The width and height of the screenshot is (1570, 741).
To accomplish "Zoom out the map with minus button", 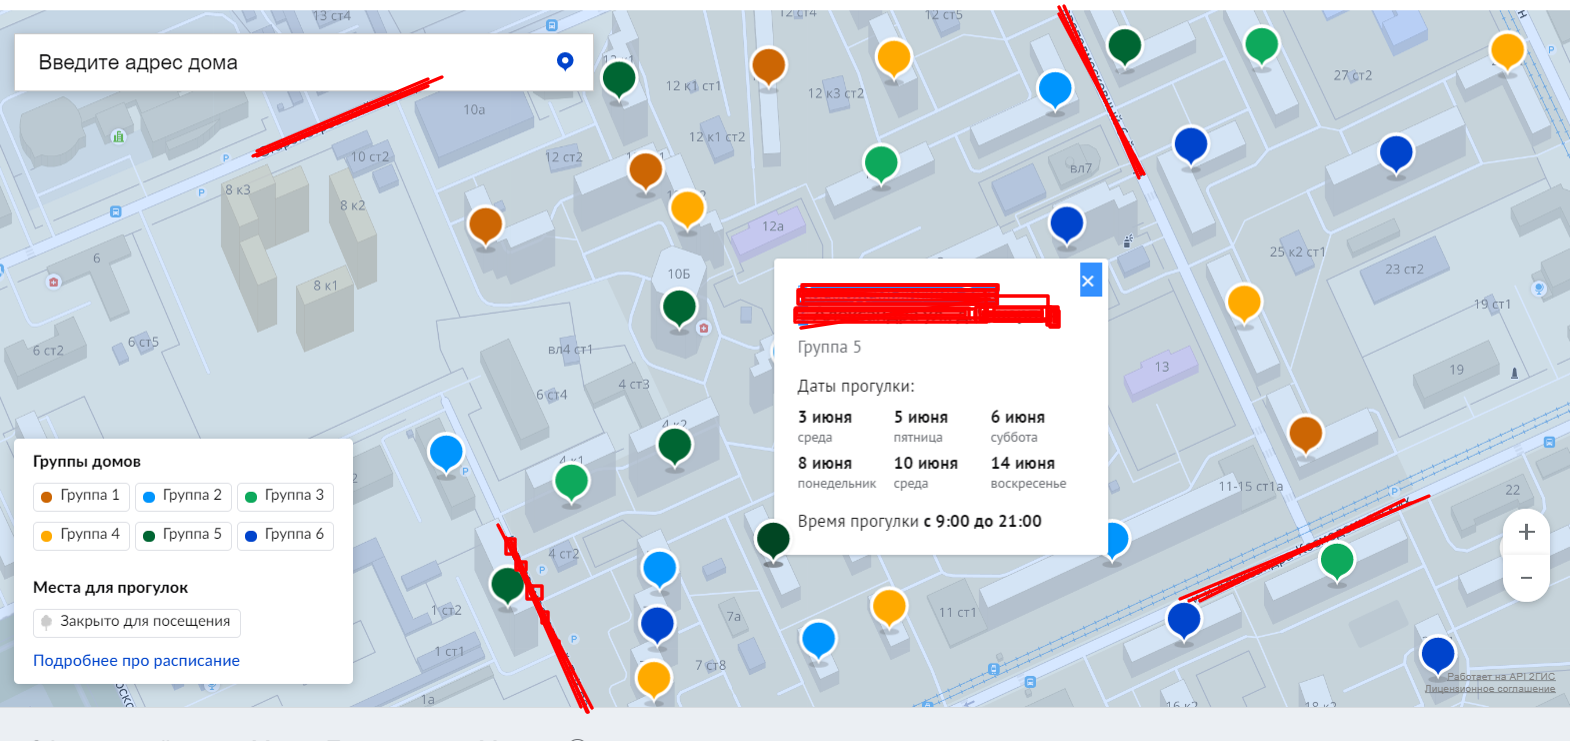I will coord(1526,578).
